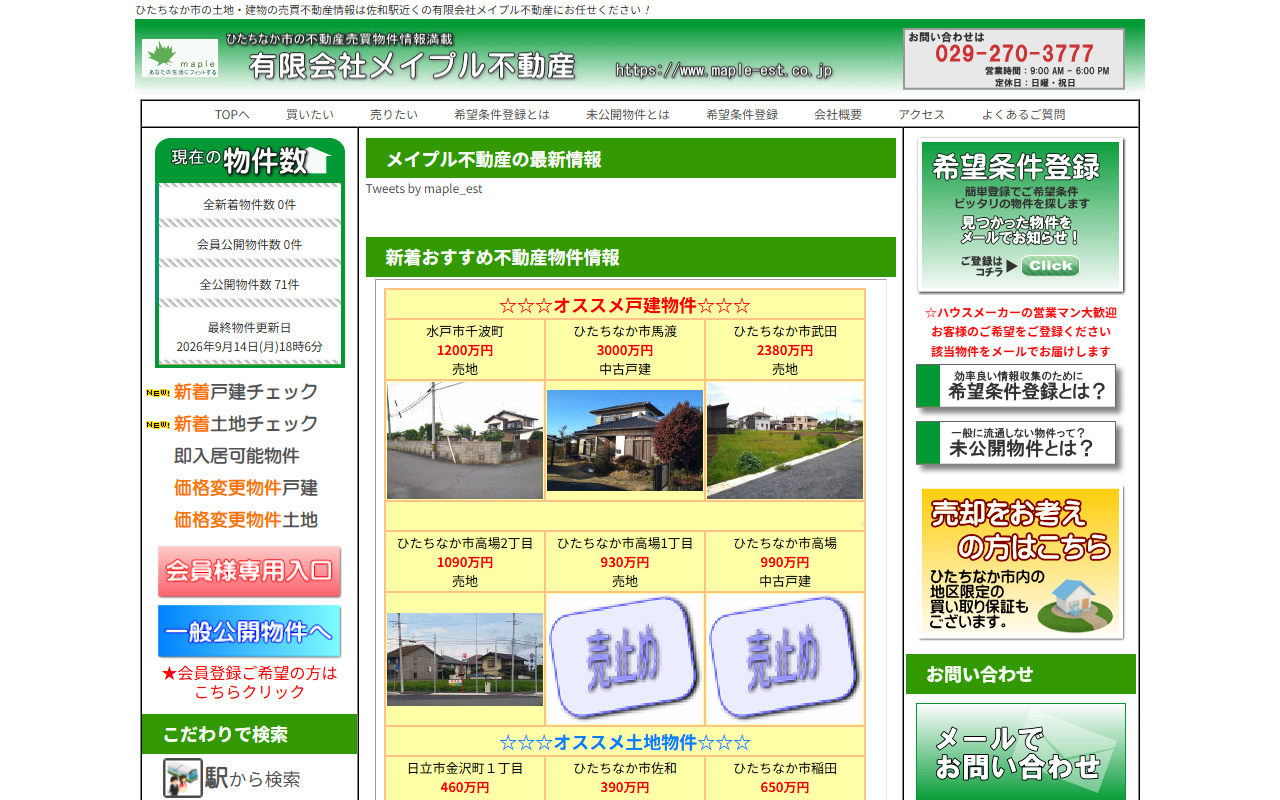This screenshot has width=1280, height=800.
Task: Open the station search icon
Action: tap(183, 778)
